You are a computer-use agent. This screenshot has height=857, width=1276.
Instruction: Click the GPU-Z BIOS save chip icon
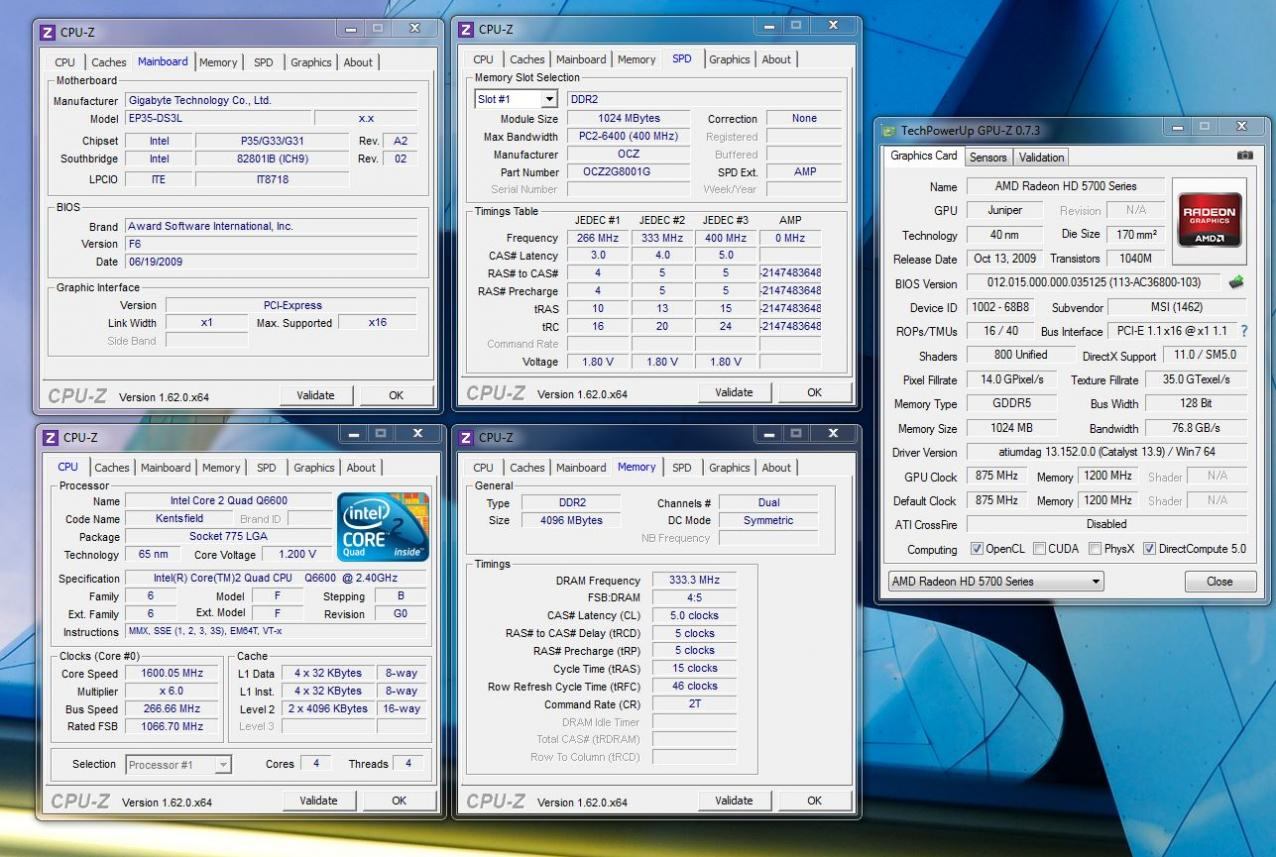(x=1236, y=283)
